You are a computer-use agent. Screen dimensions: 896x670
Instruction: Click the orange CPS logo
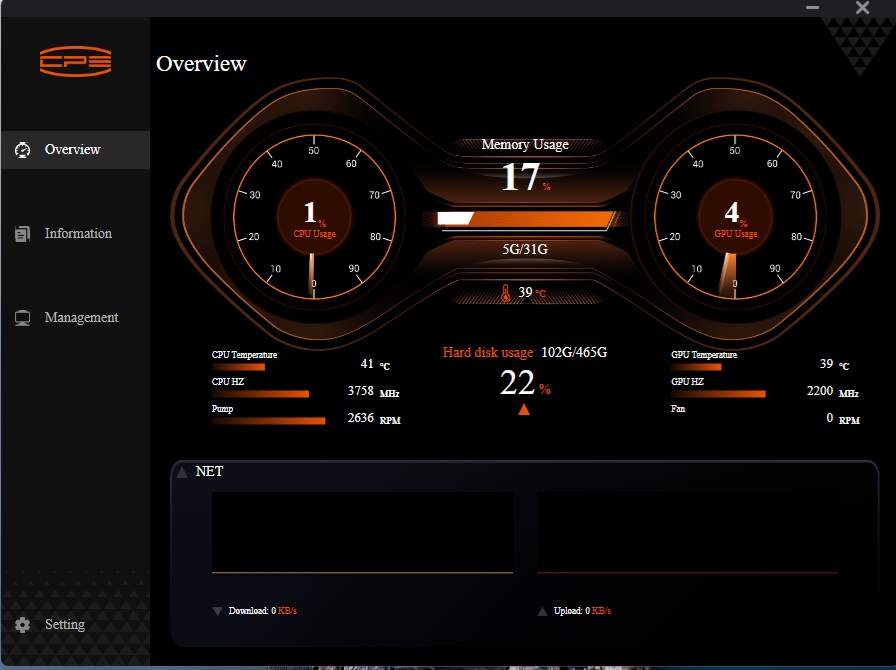point(75,61)
